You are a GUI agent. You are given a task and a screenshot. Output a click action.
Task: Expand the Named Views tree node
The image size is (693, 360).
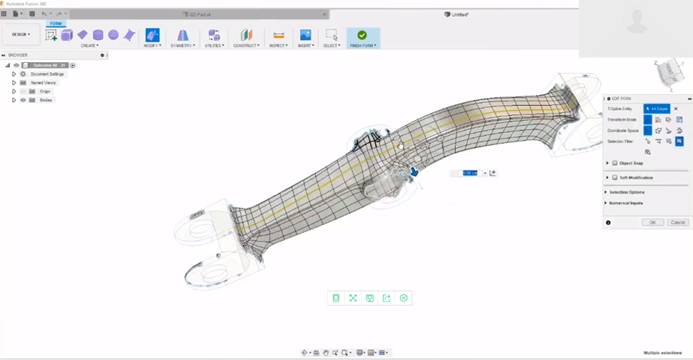(14, 83)
